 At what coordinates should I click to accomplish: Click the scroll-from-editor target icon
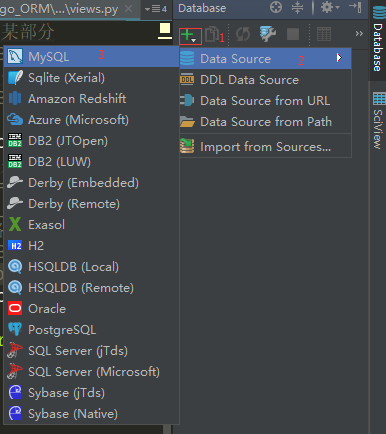pyautogui.click(x=276, y=8)
